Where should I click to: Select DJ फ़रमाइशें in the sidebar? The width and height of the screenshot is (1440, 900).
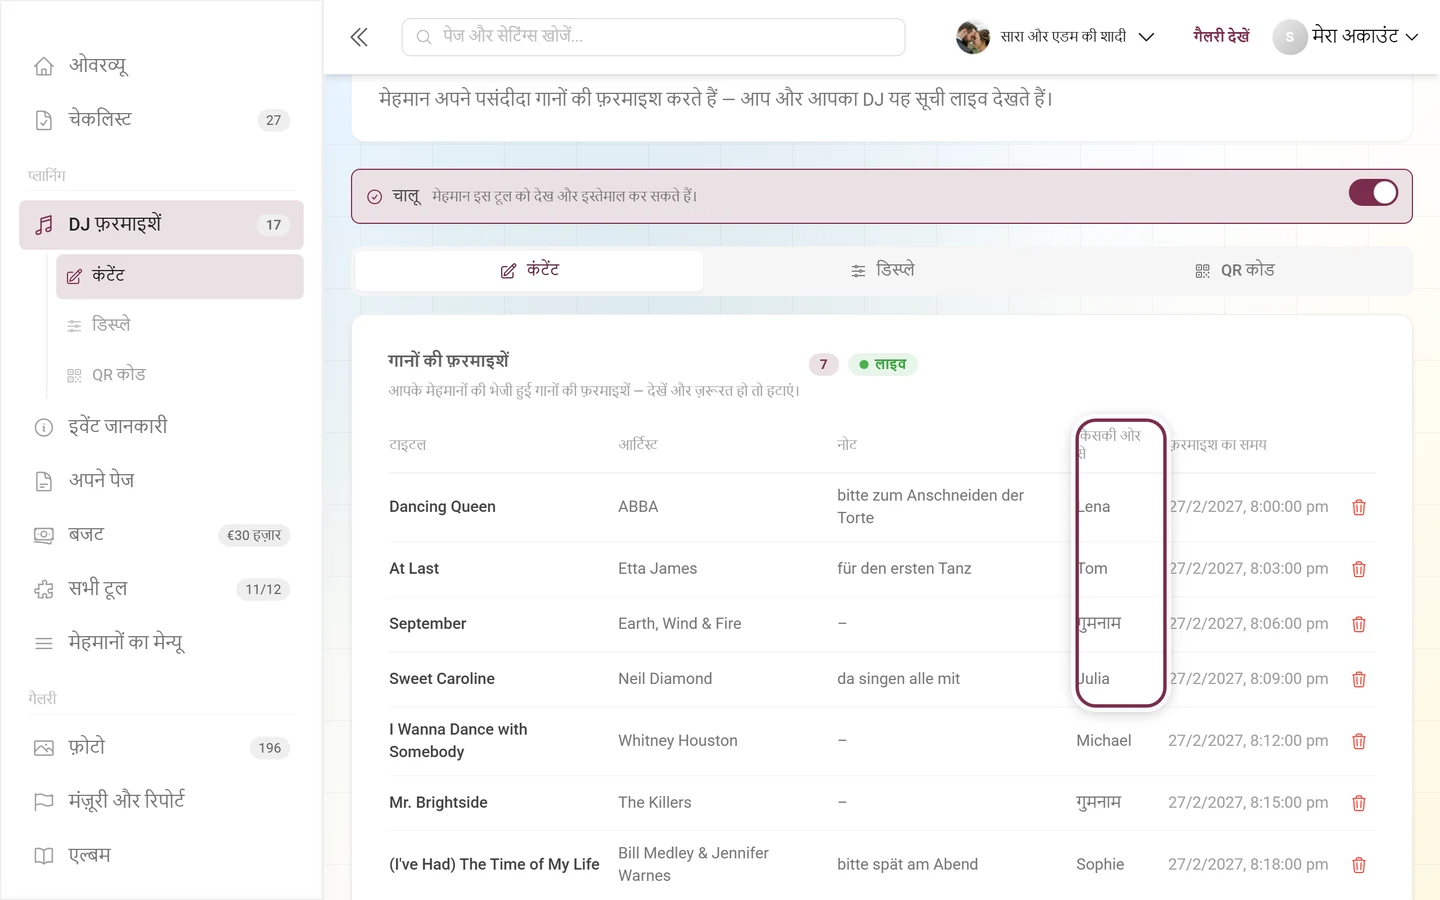tap(161, 225)
